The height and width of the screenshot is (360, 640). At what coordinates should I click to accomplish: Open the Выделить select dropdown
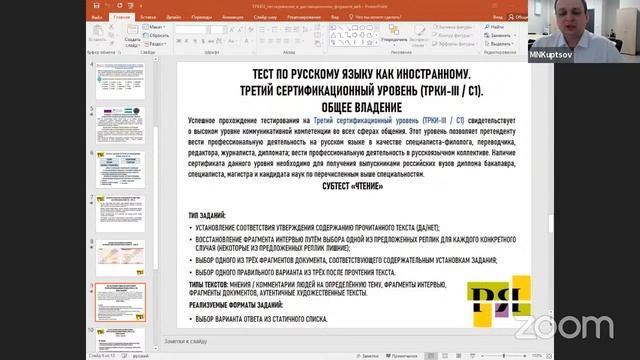pos(500,44)
